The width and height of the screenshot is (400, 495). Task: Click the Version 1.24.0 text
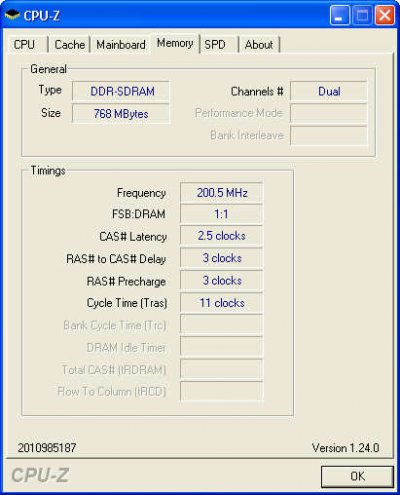pyautogui.click(x=345, y=448)
